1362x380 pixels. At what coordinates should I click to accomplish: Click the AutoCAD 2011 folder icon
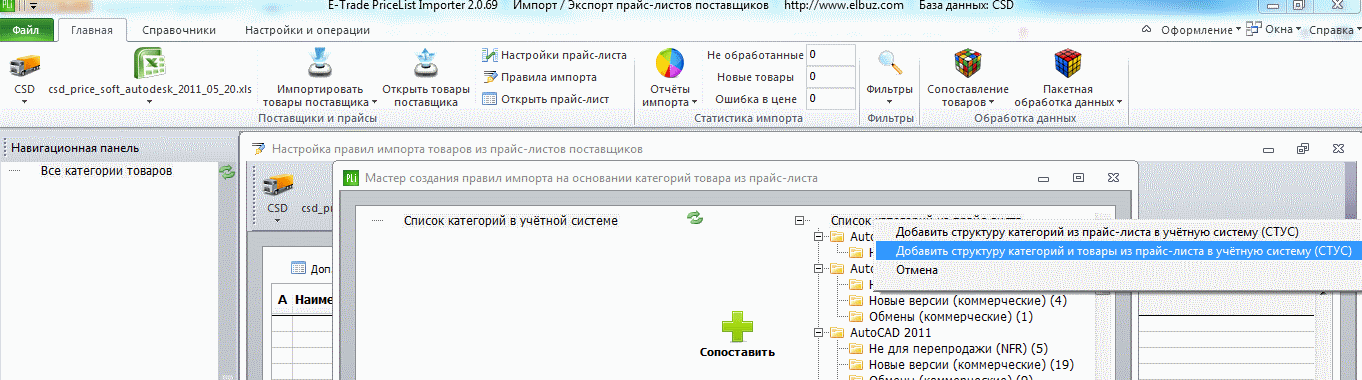(x=836, y=332)
